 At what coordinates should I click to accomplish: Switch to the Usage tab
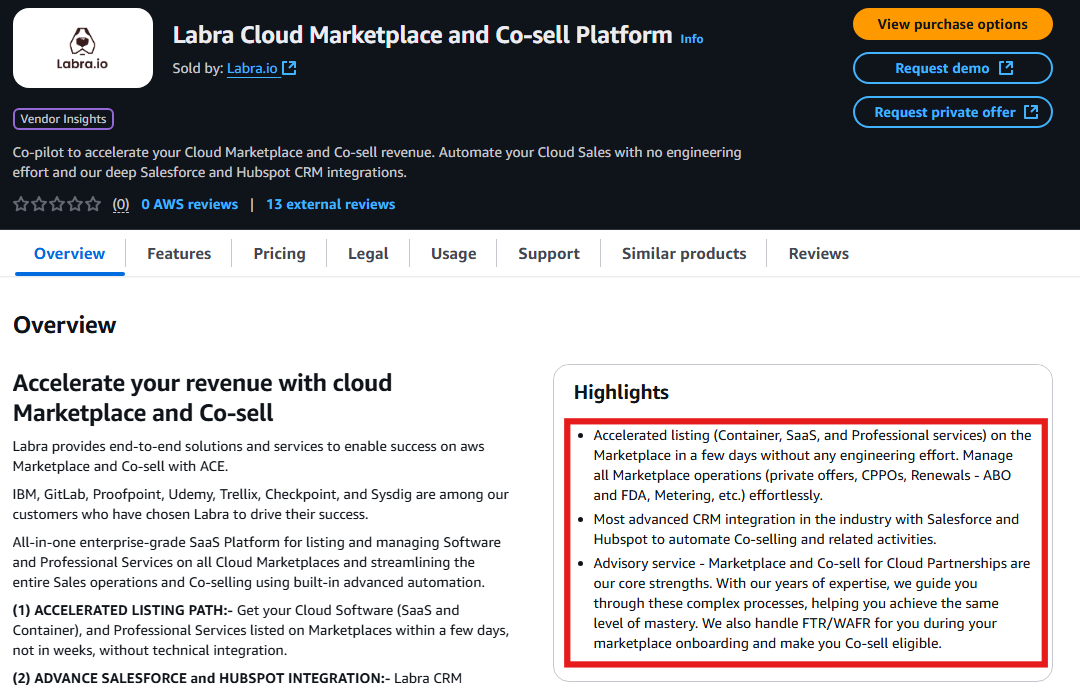(453, 253)
